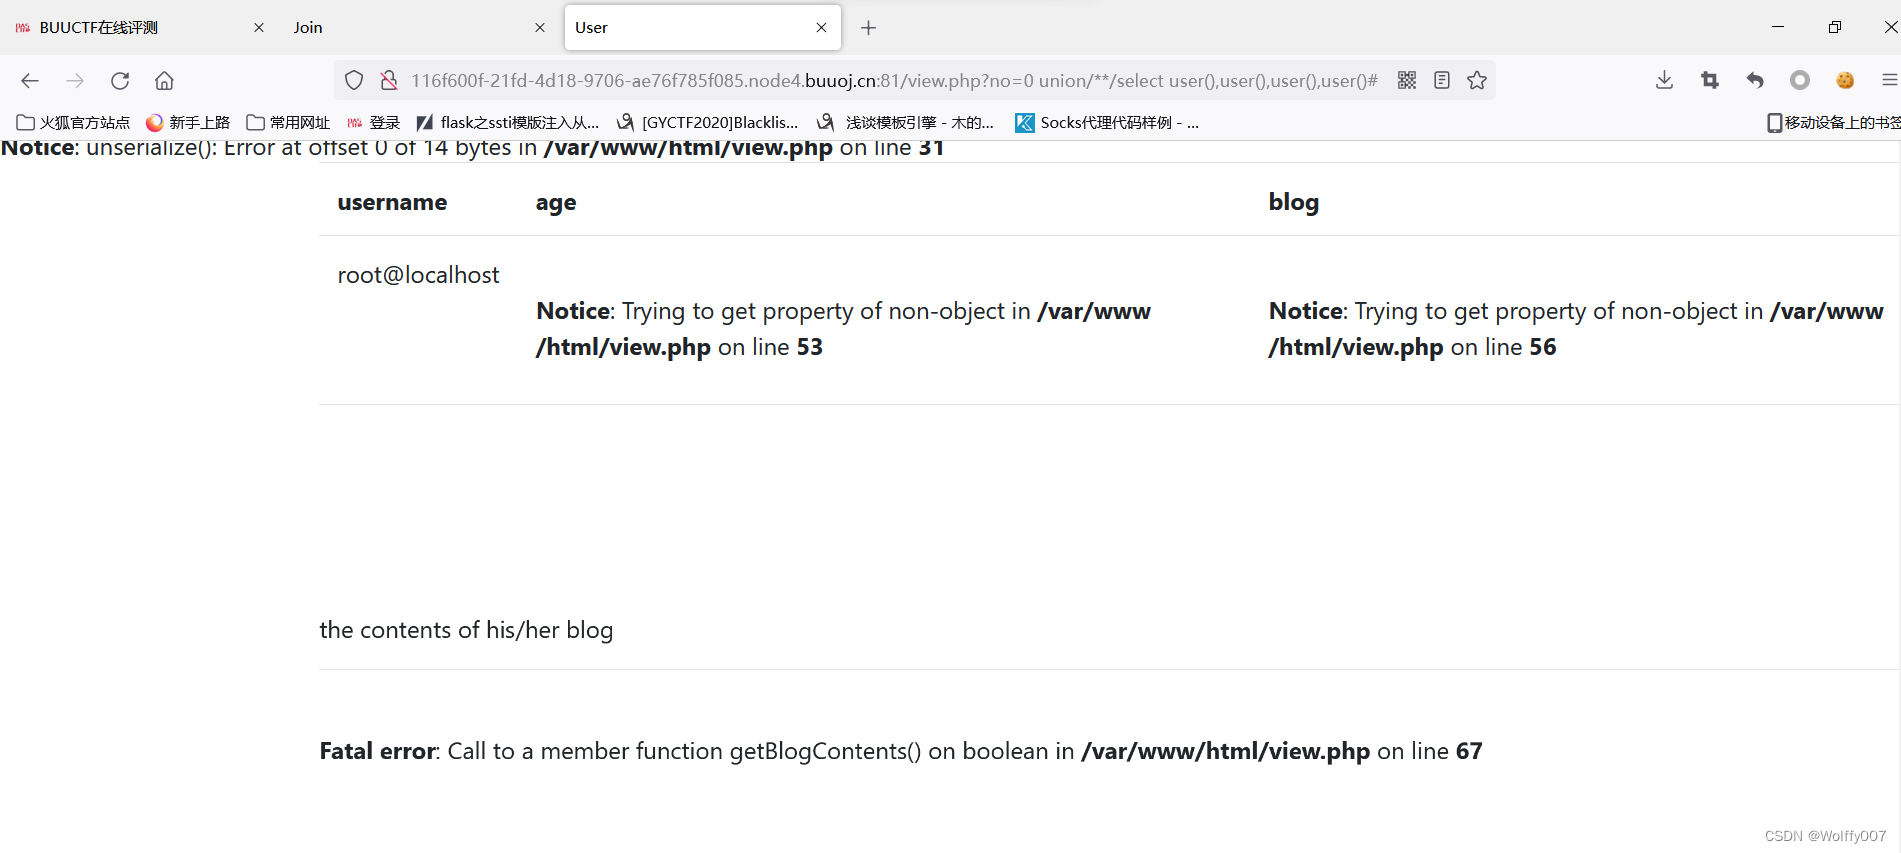This screenshot has width=1901, height=853.
Task: Open the QR code icon in address bar
Action: [1407, 81]
